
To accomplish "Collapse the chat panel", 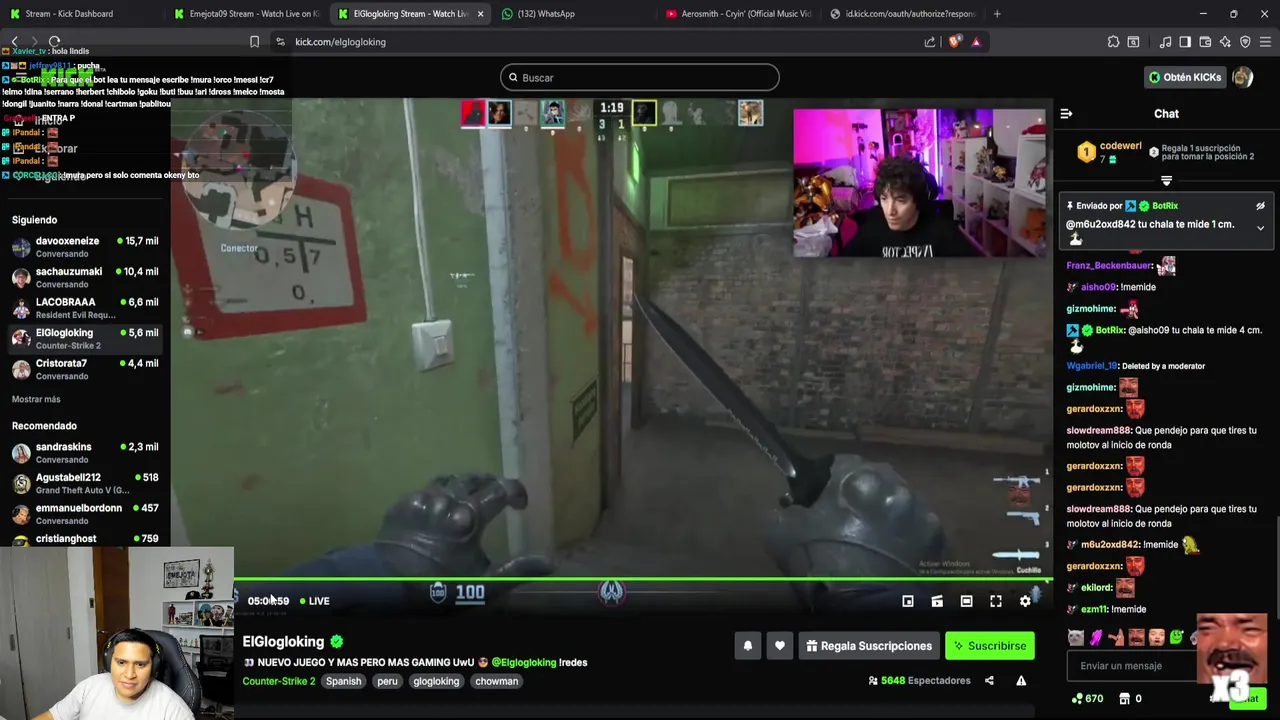I will tap(1066, 114).
